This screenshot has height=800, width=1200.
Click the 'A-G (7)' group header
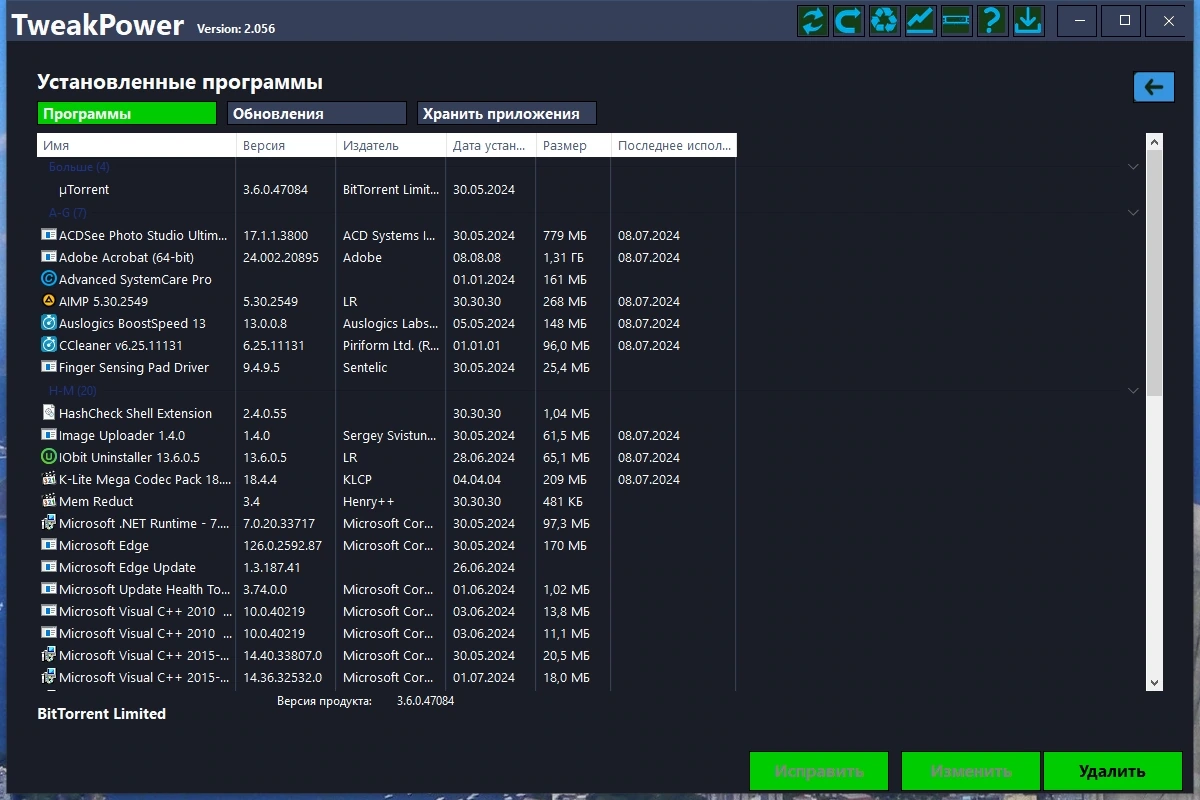pos(68,213)
